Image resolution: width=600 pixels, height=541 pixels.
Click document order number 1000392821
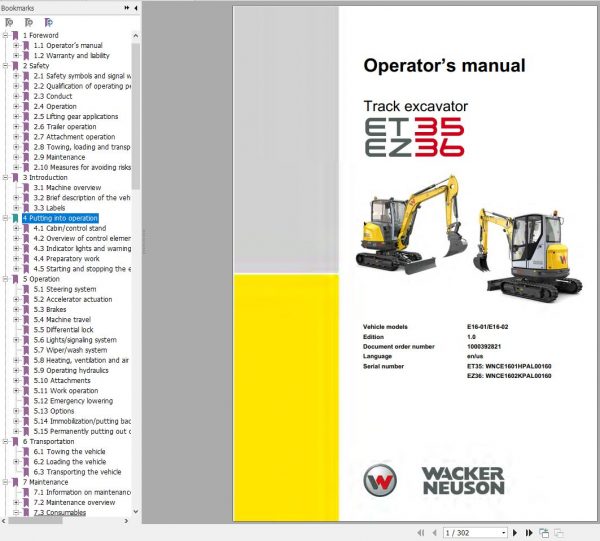pyautogui.click(x=484, y=347)
